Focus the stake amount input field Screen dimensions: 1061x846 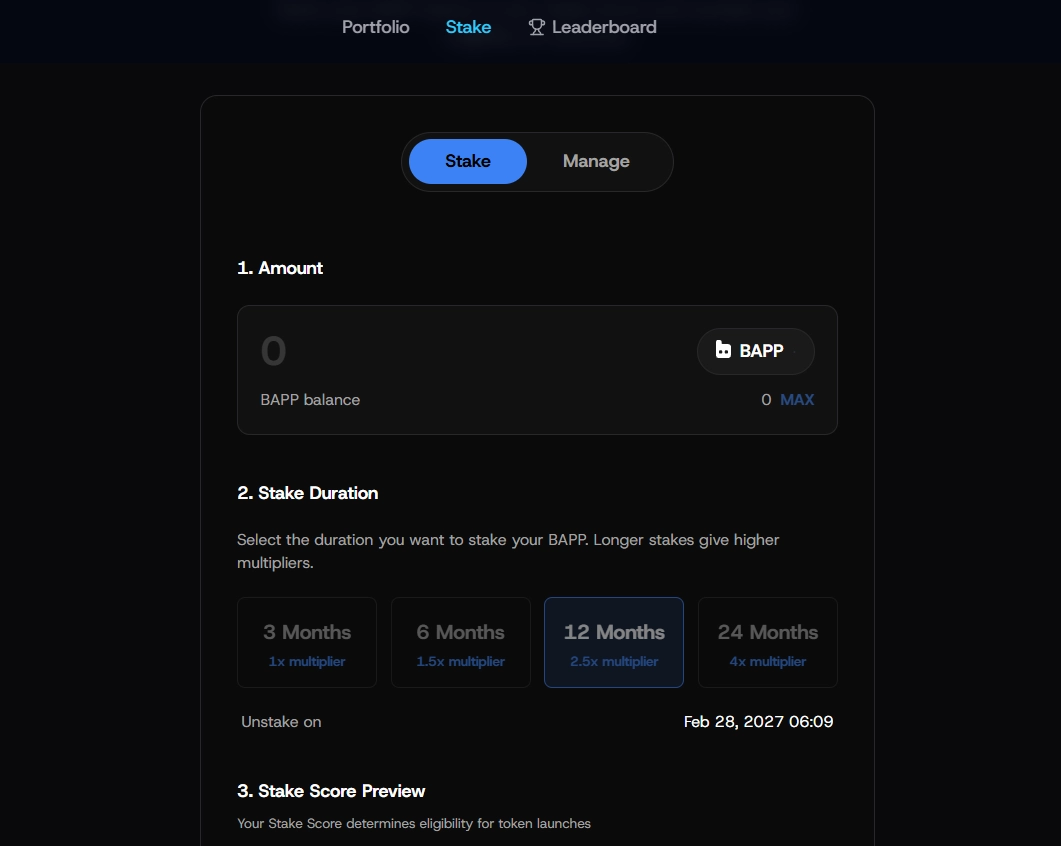pyautogui.click(x=467, y=351)
